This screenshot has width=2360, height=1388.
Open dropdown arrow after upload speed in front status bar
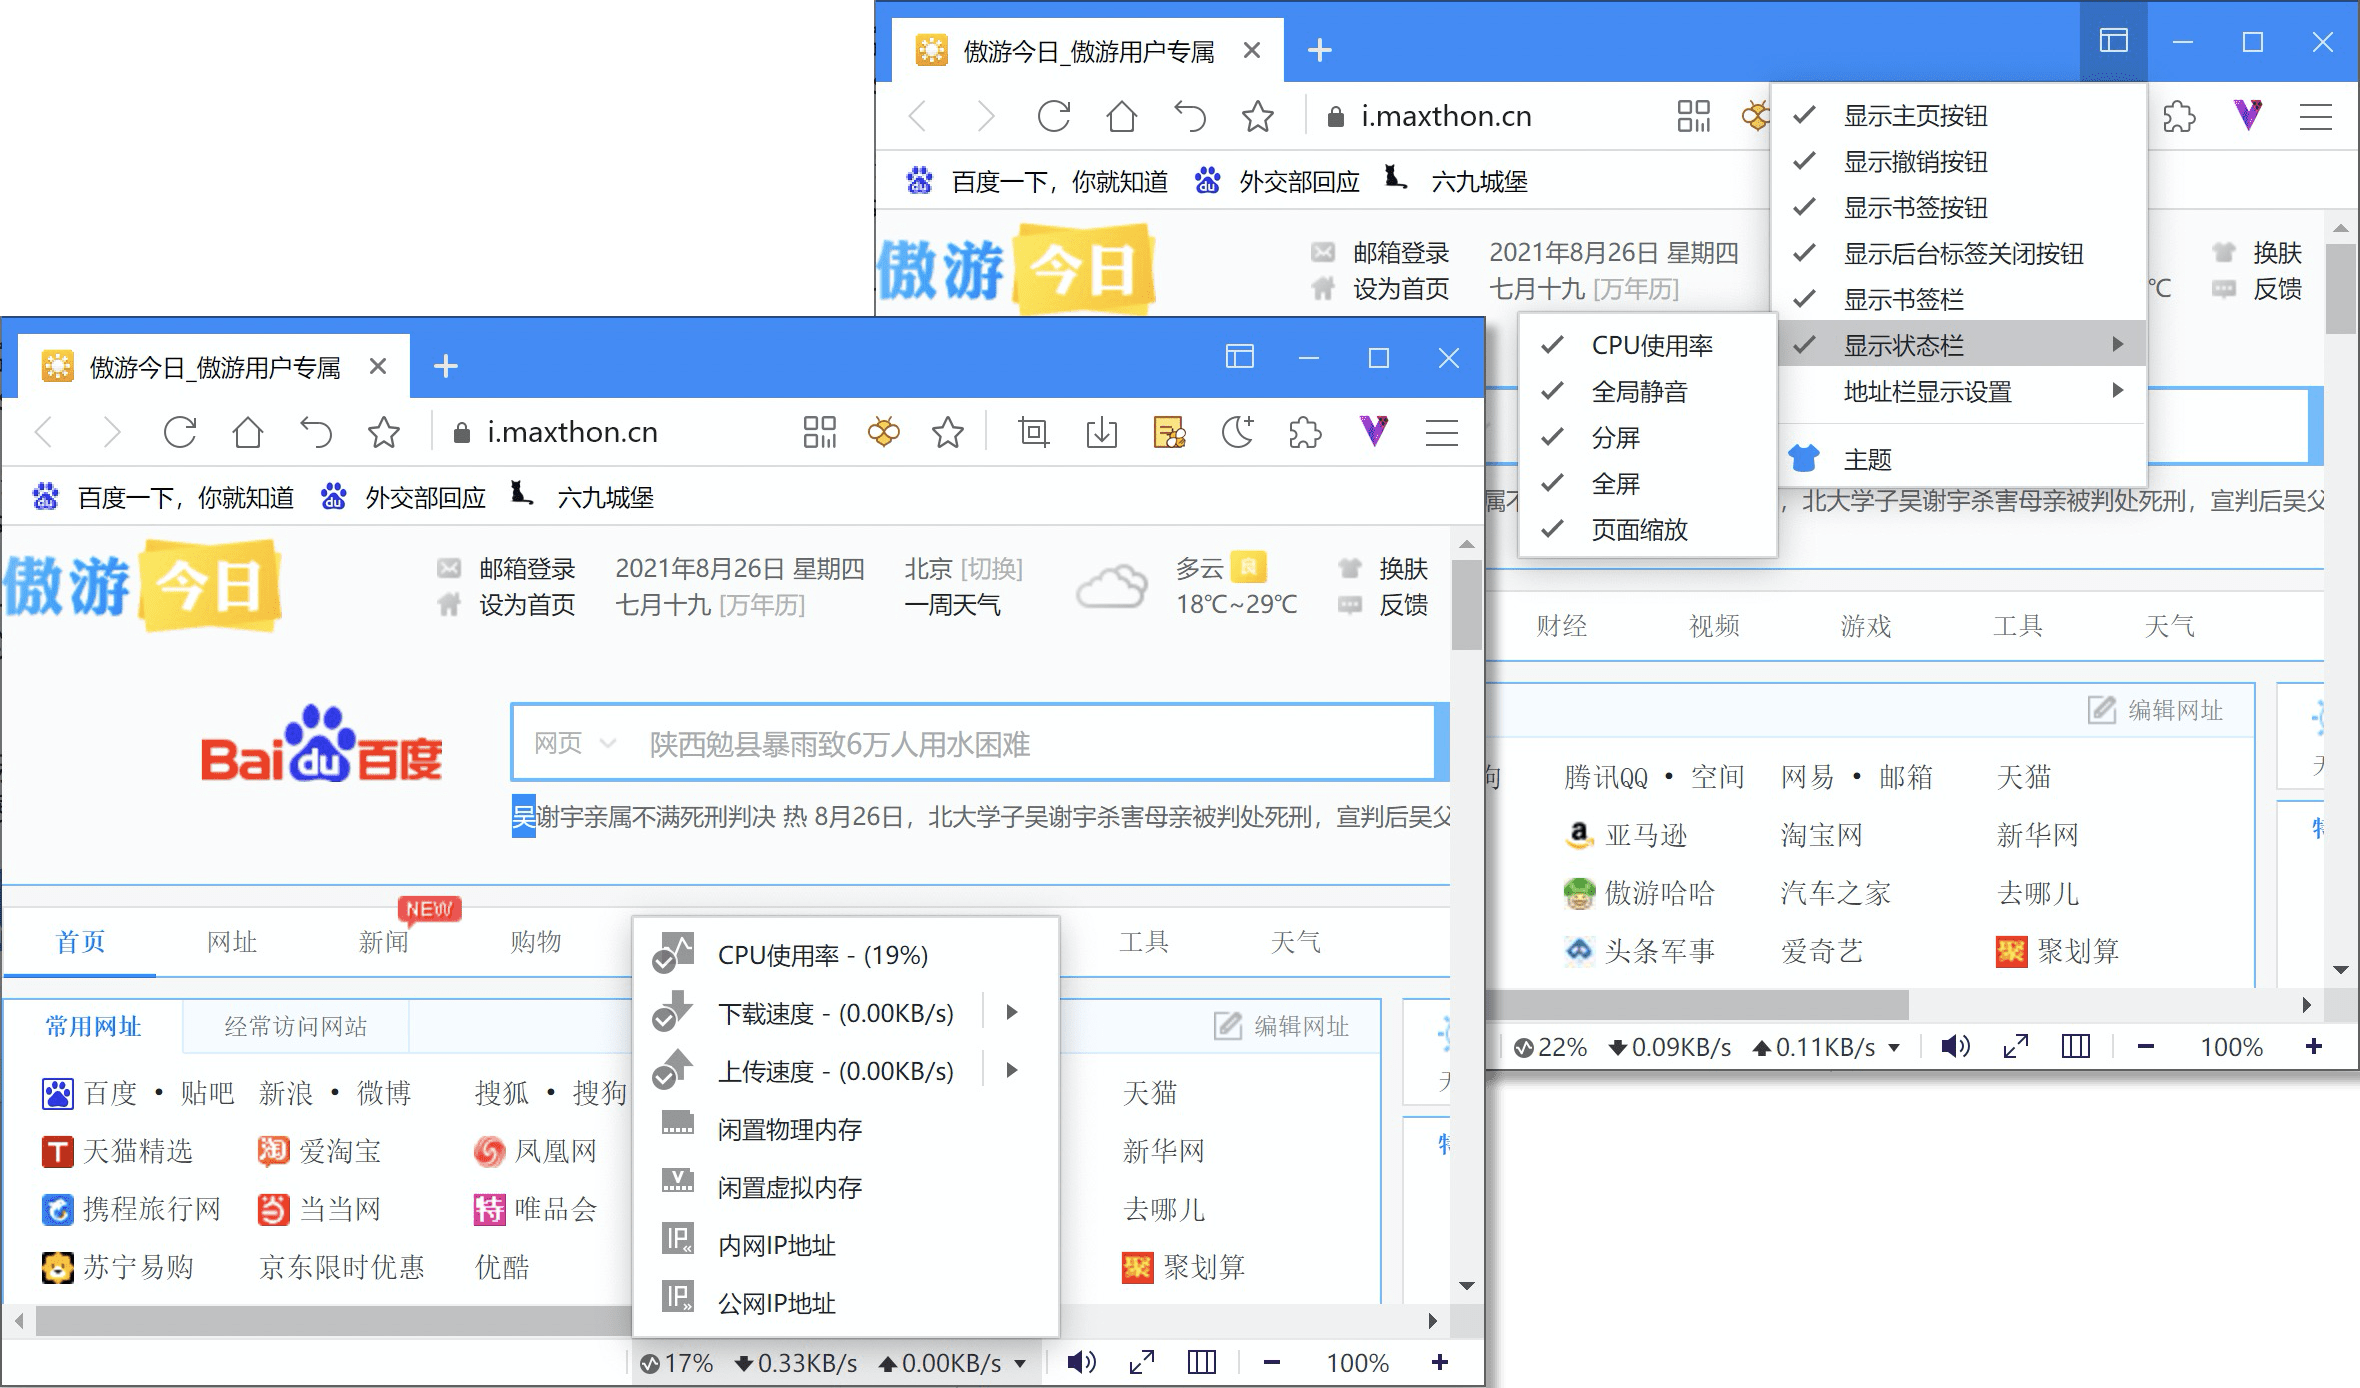point(1019,1363)
